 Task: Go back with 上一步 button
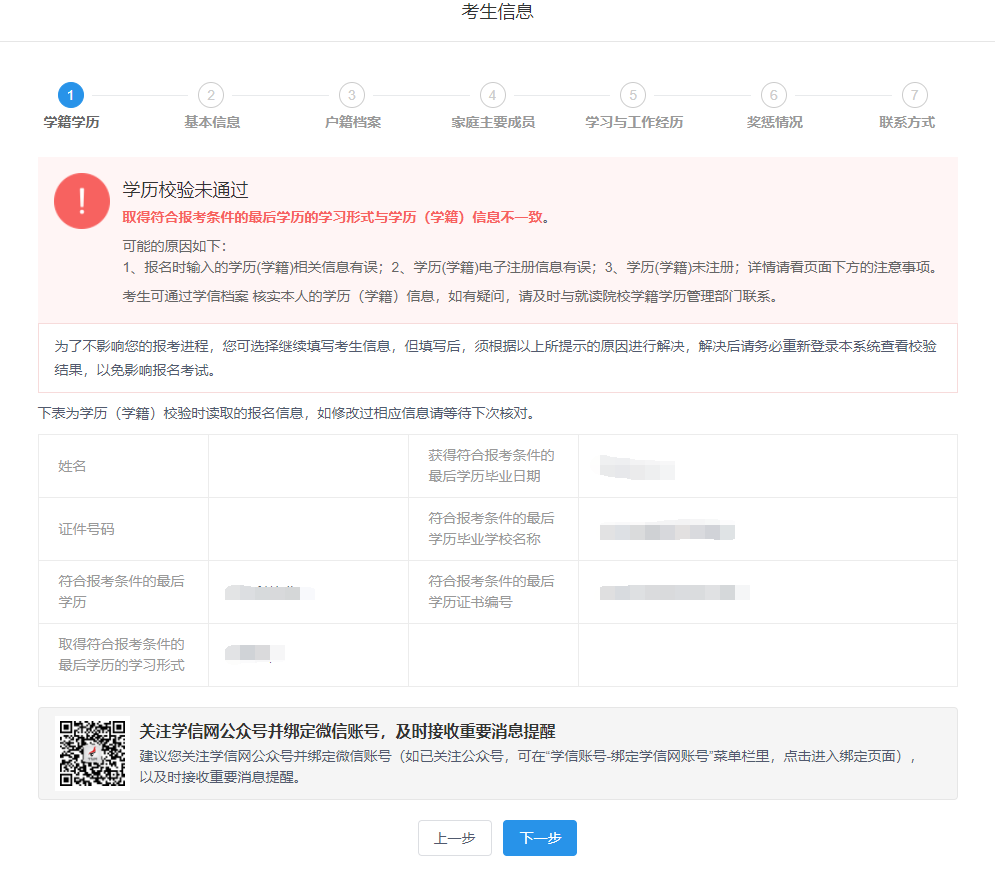coord(455,838)
